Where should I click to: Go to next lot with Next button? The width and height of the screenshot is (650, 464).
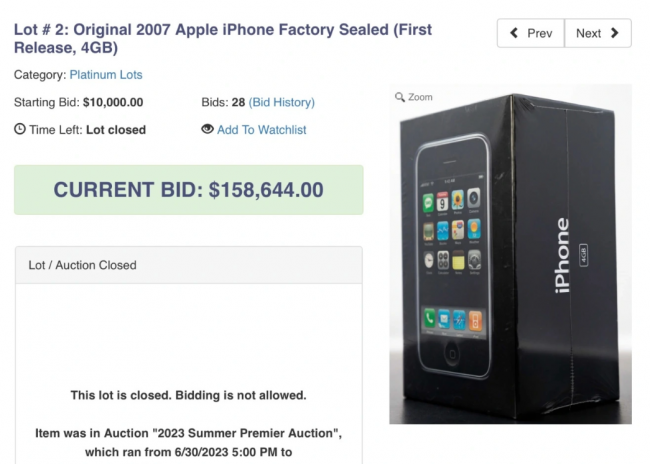pyautogui.click(x=598, y=33)
